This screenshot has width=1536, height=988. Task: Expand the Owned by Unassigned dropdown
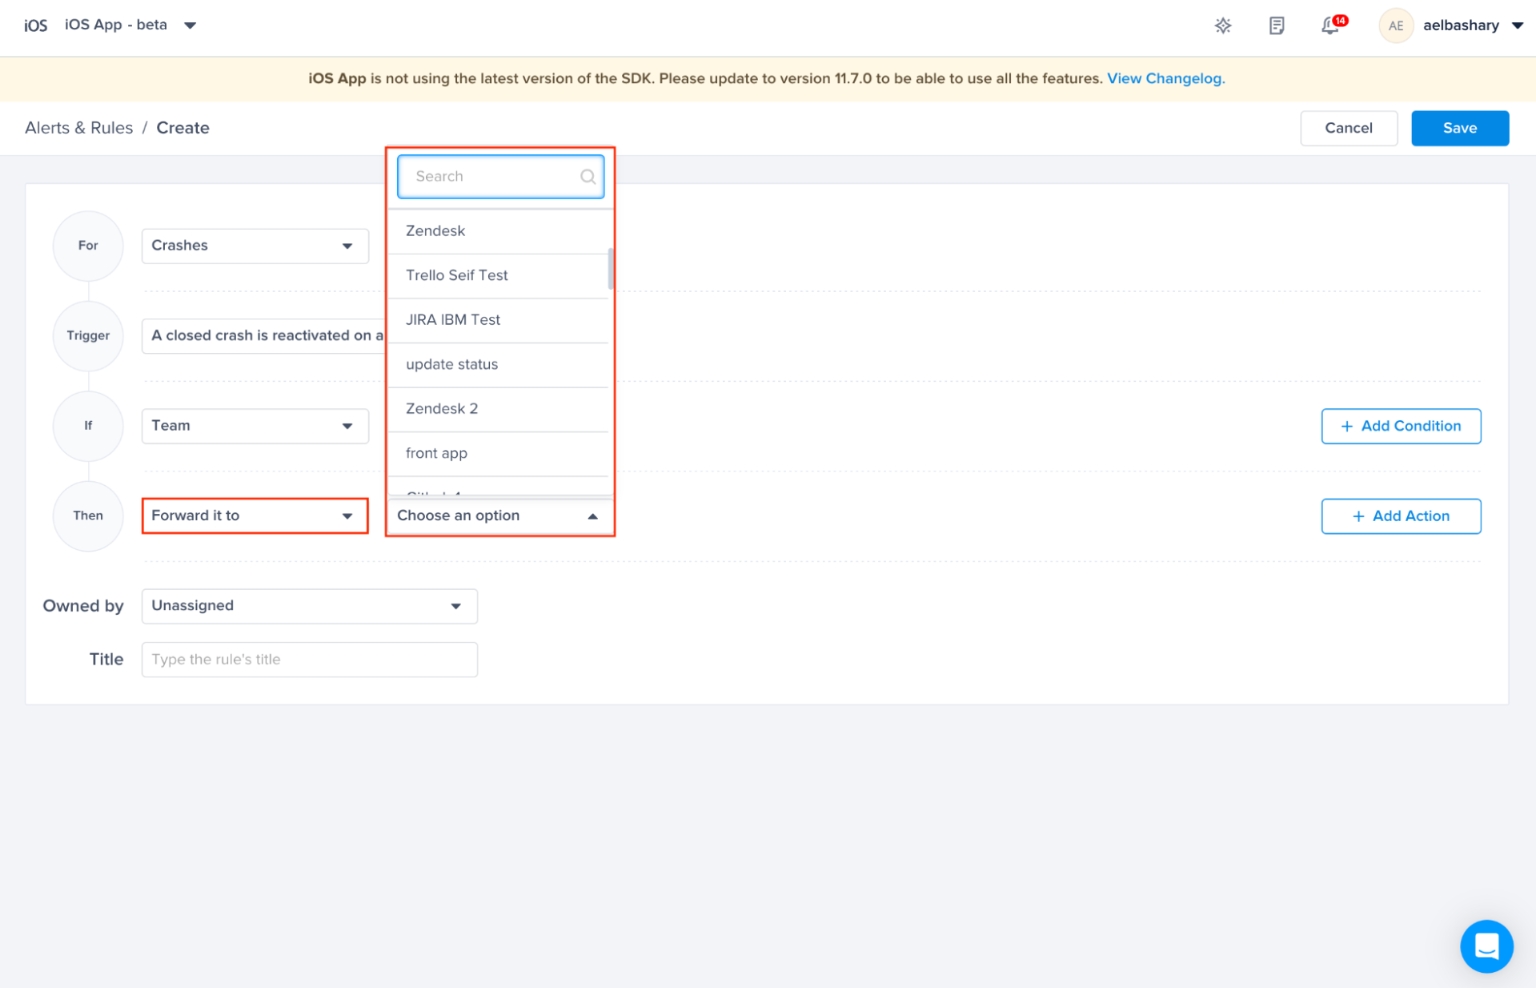[309, 606]
